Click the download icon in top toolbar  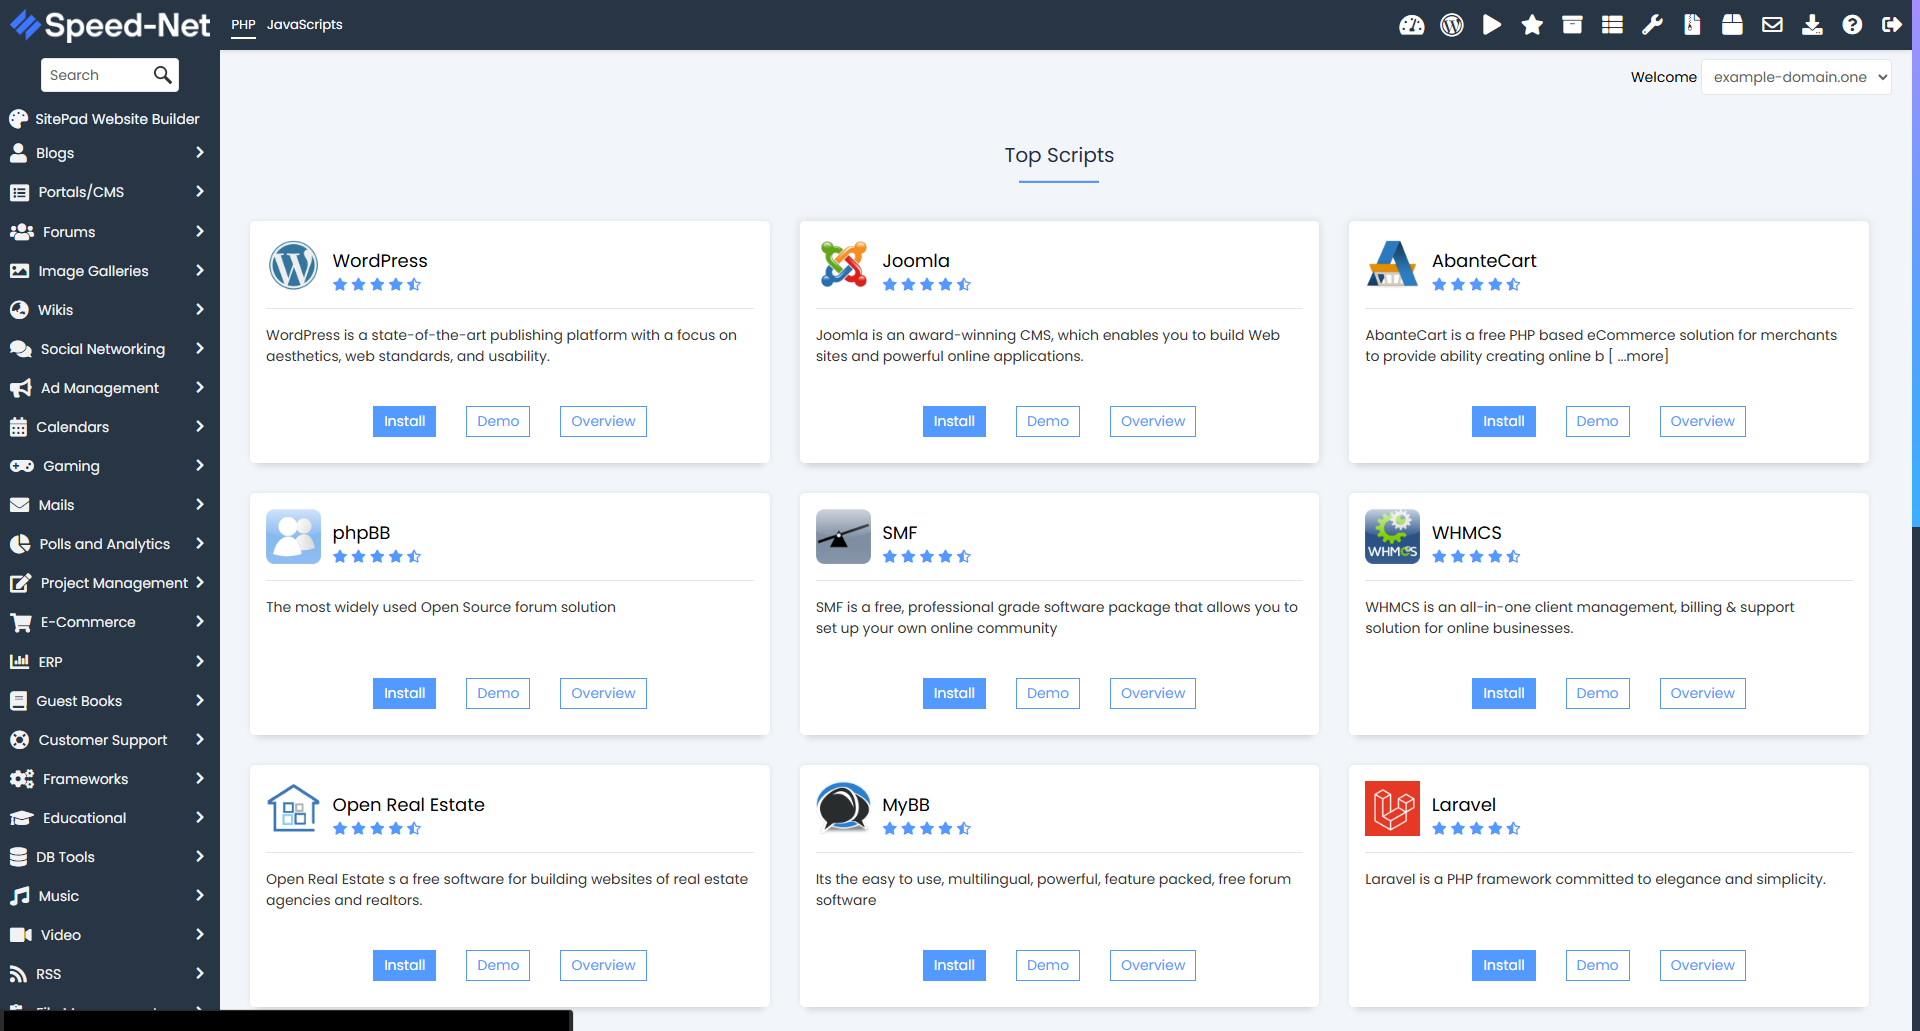tap(1812, 25)
